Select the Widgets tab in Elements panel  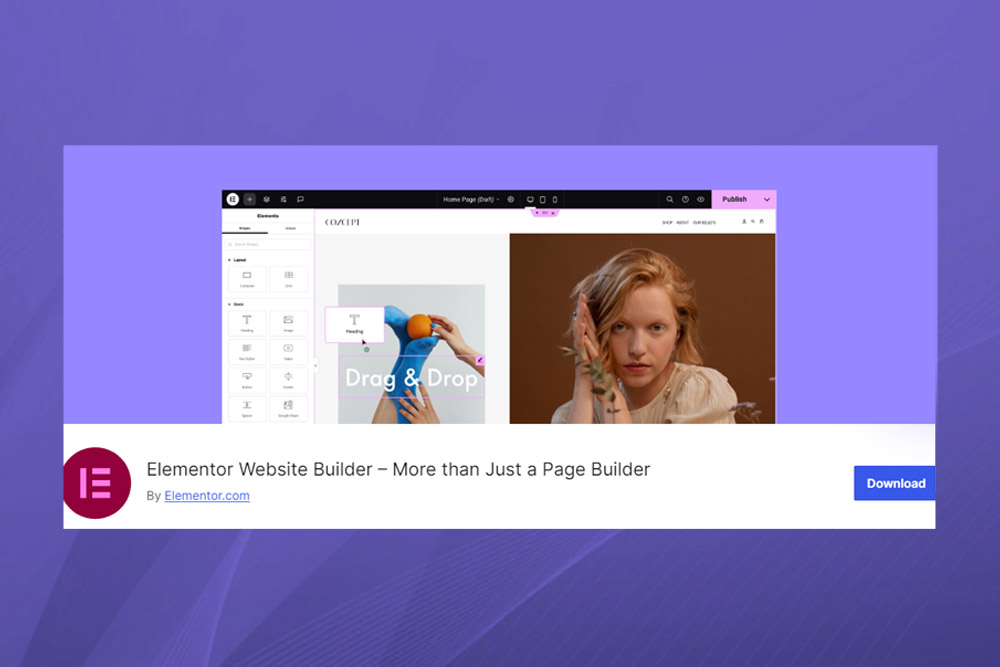[x=245, y=228]
